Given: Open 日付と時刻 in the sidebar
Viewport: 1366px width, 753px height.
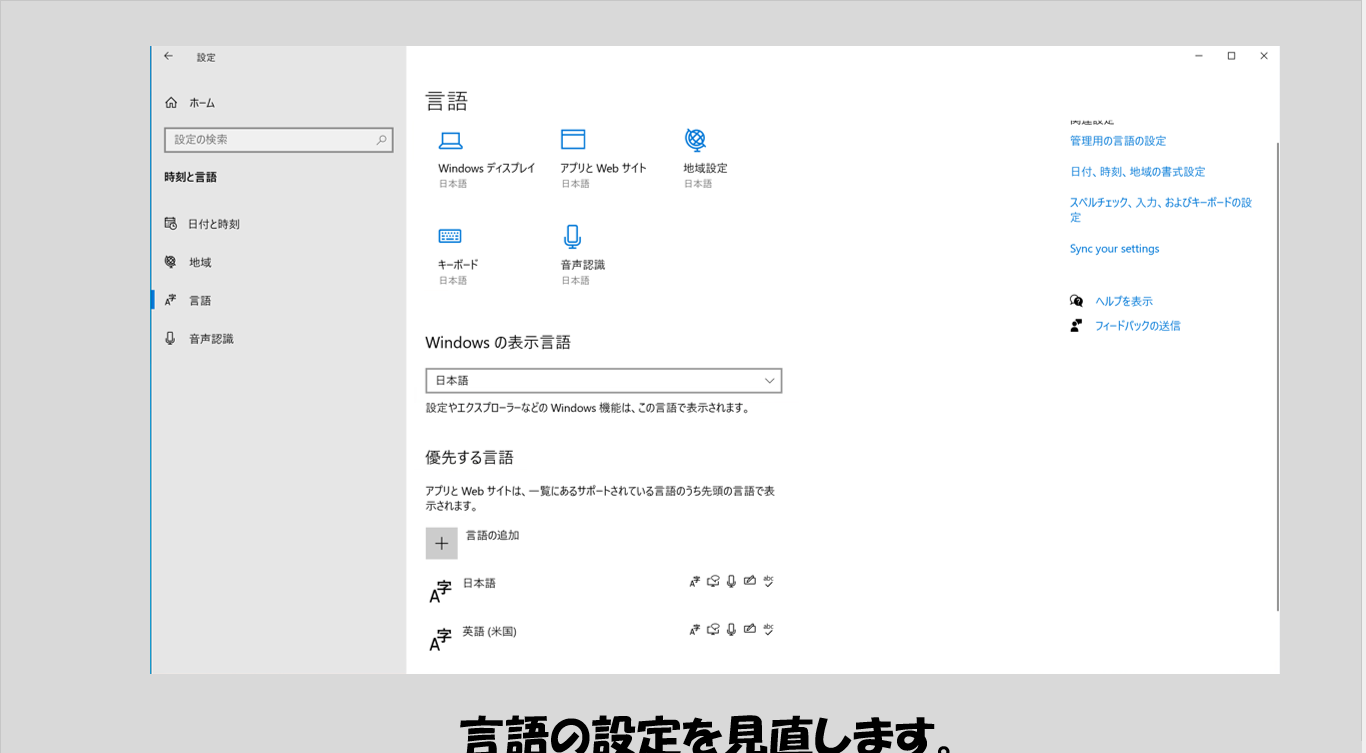Looking at the screenshot, I should [214, 224].
